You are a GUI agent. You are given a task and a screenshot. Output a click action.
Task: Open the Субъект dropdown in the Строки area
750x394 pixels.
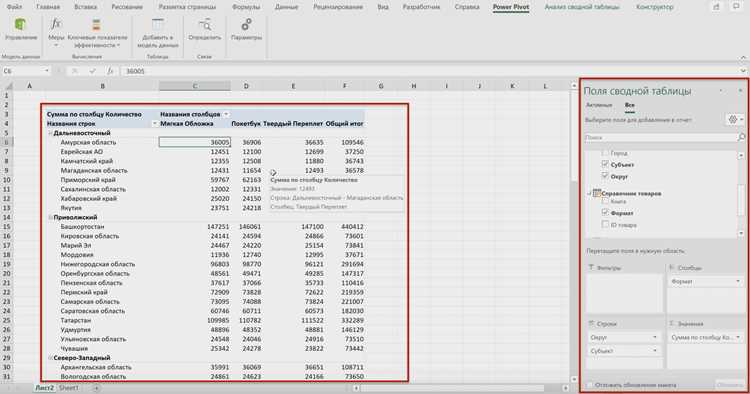click(654, 350)
